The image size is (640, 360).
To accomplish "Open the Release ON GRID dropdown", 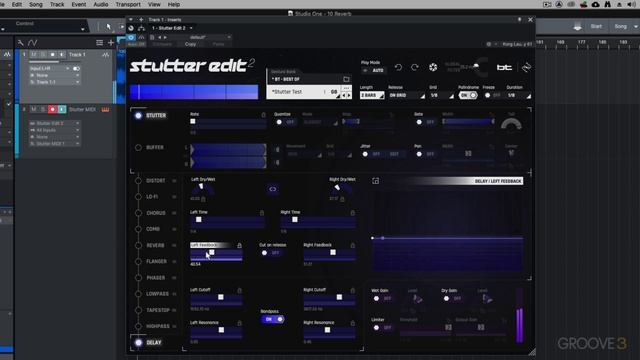I will (406, 95).
